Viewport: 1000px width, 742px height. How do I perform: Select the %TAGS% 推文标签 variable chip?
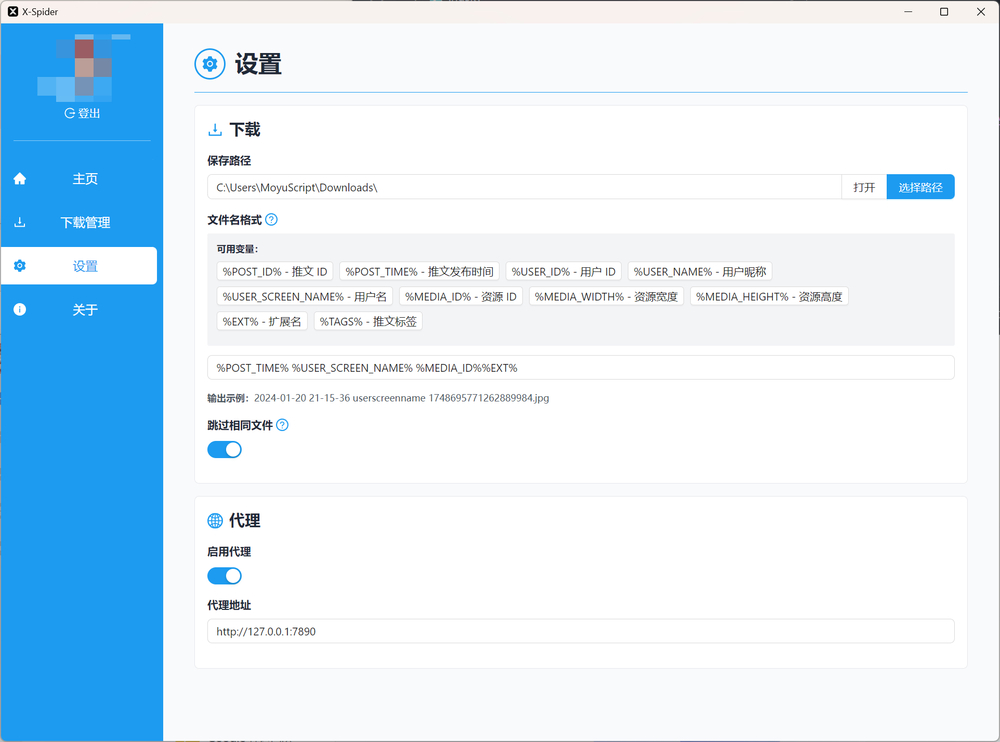368,322
